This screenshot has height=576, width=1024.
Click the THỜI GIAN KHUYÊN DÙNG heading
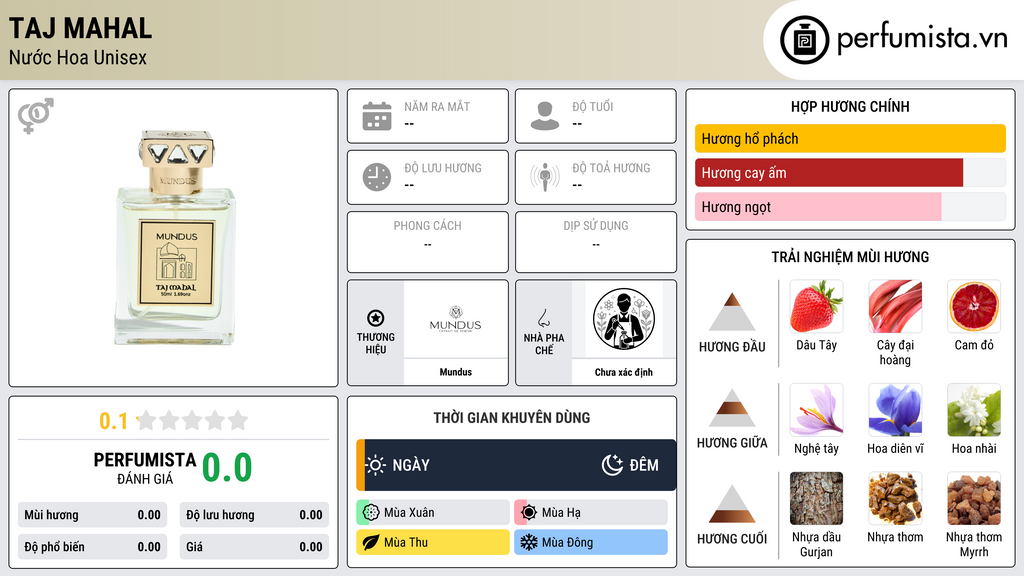512,417
